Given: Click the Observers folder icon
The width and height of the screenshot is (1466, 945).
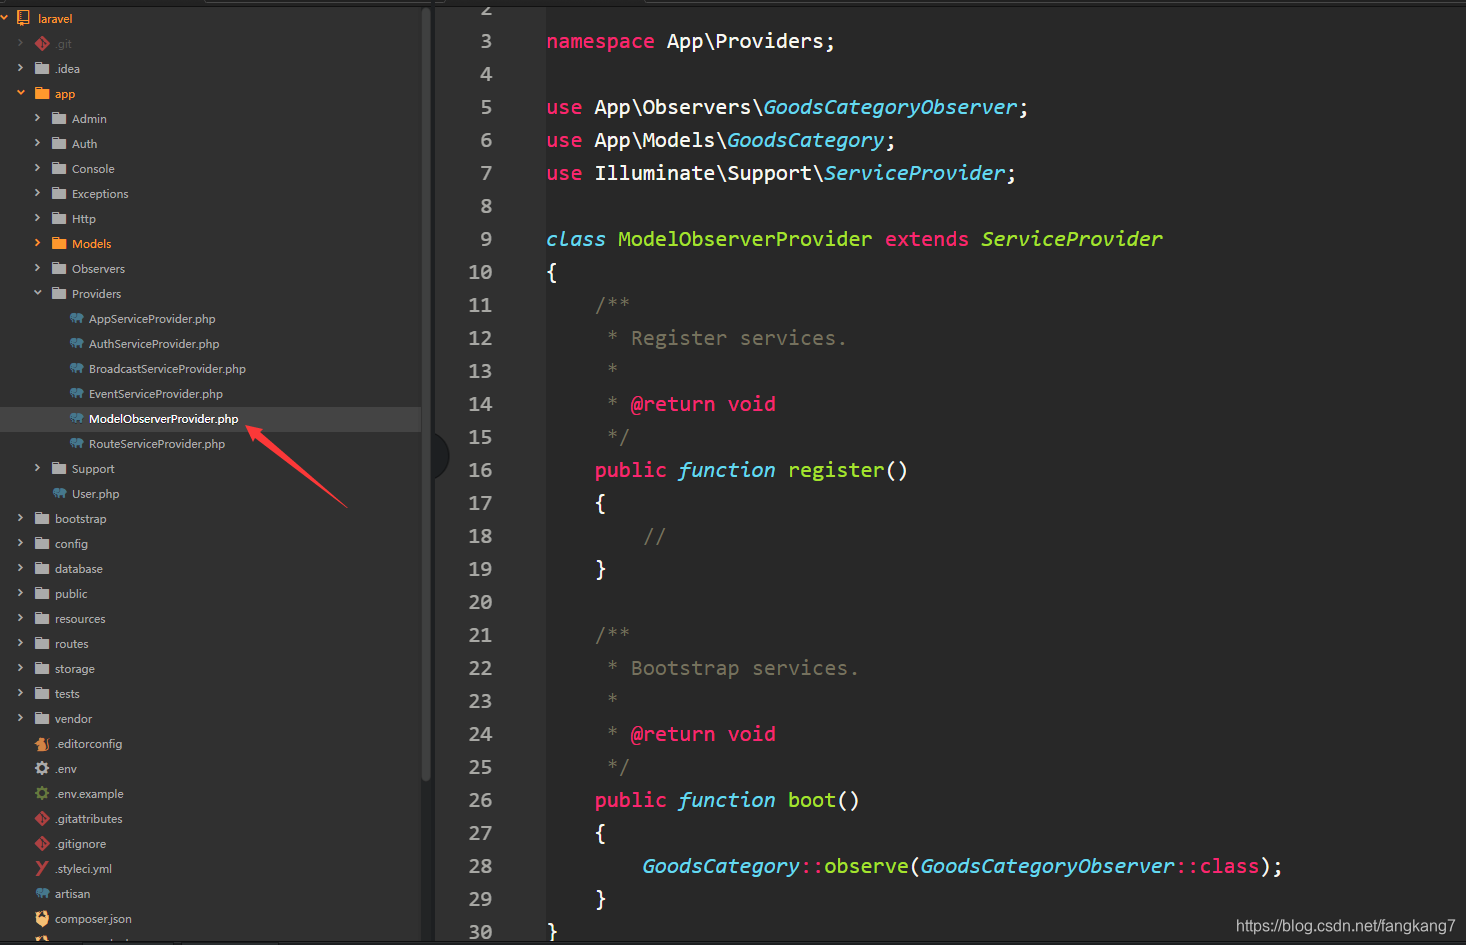Looking at the screenshot, I should coord(59,268).
